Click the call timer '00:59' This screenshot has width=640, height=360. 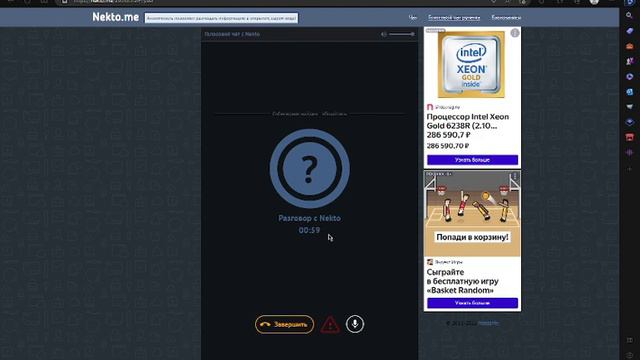[309, 230]
